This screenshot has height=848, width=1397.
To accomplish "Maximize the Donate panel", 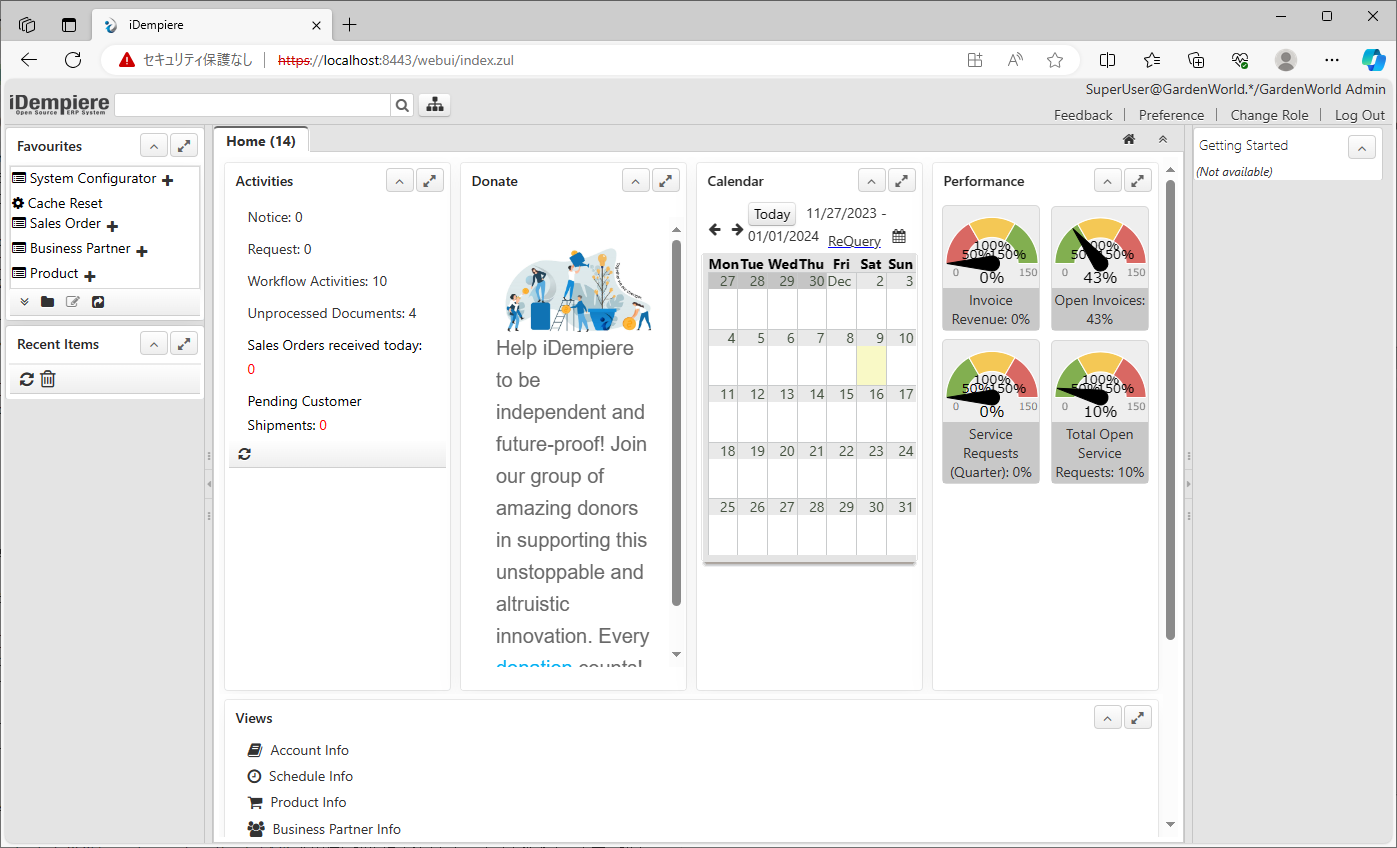I will pos(666,181).
